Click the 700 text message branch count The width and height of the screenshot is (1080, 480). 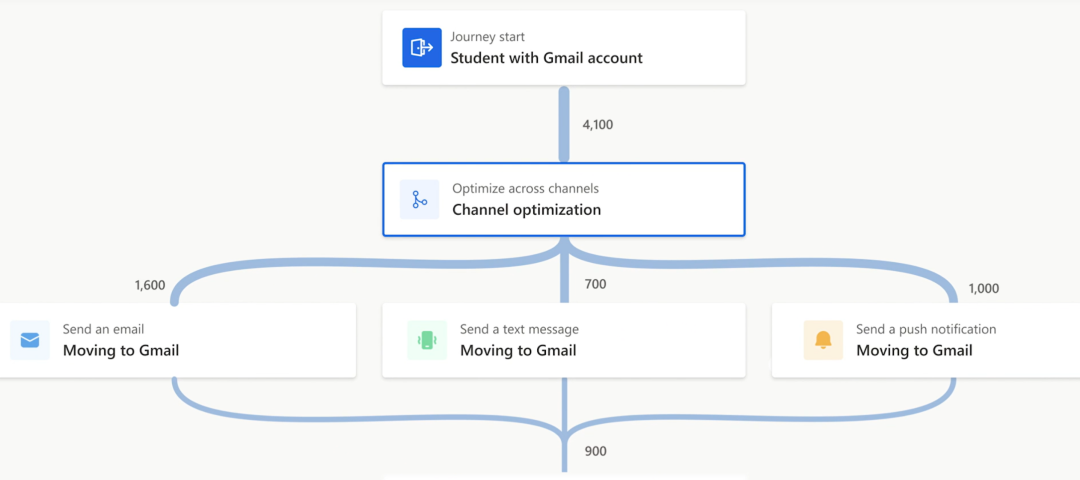pos(595,283)
